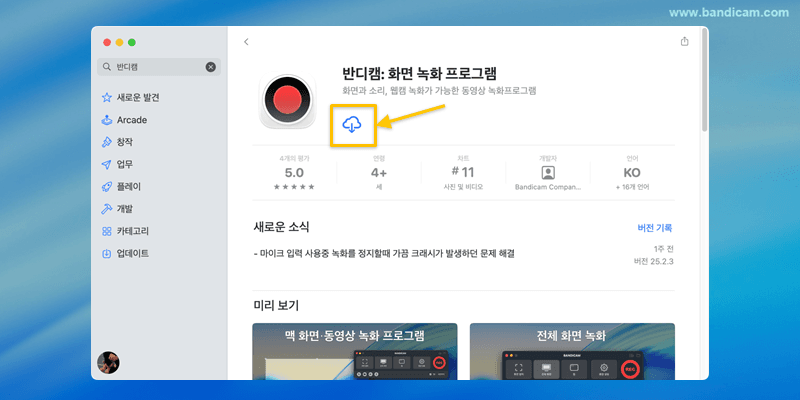Image resolution: width=800 pixels, height=400 pixels.
Task: Clear the search field with the X icon
Action: point(211,67)
